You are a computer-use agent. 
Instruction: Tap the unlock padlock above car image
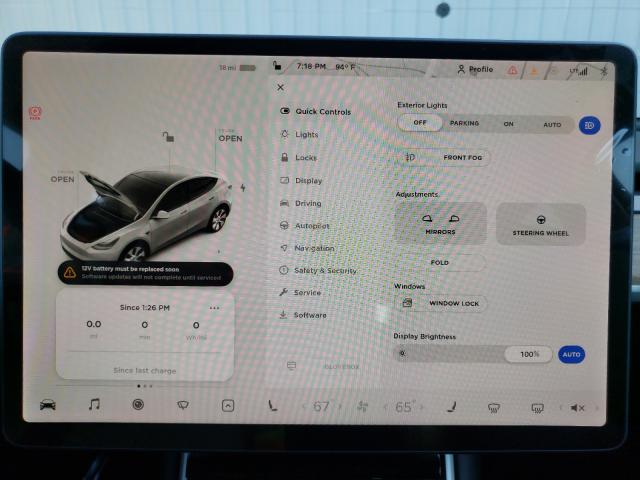168,137
